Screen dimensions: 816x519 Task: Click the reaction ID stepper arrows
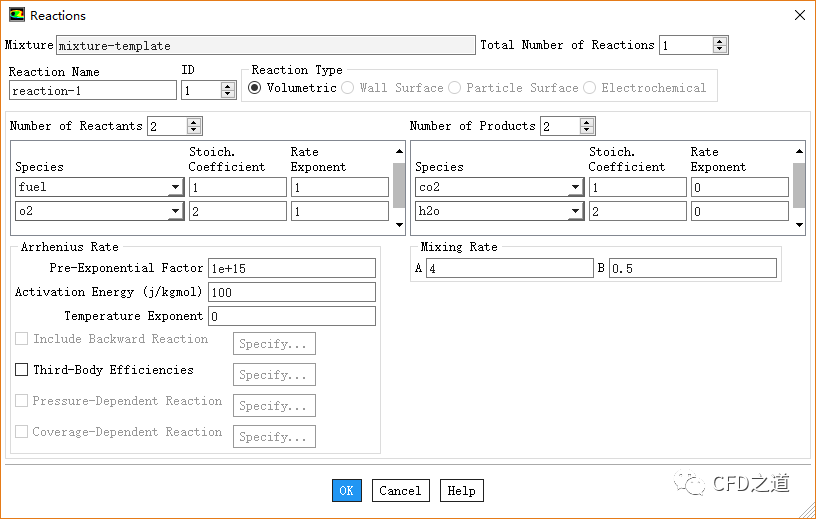(228, 90)
